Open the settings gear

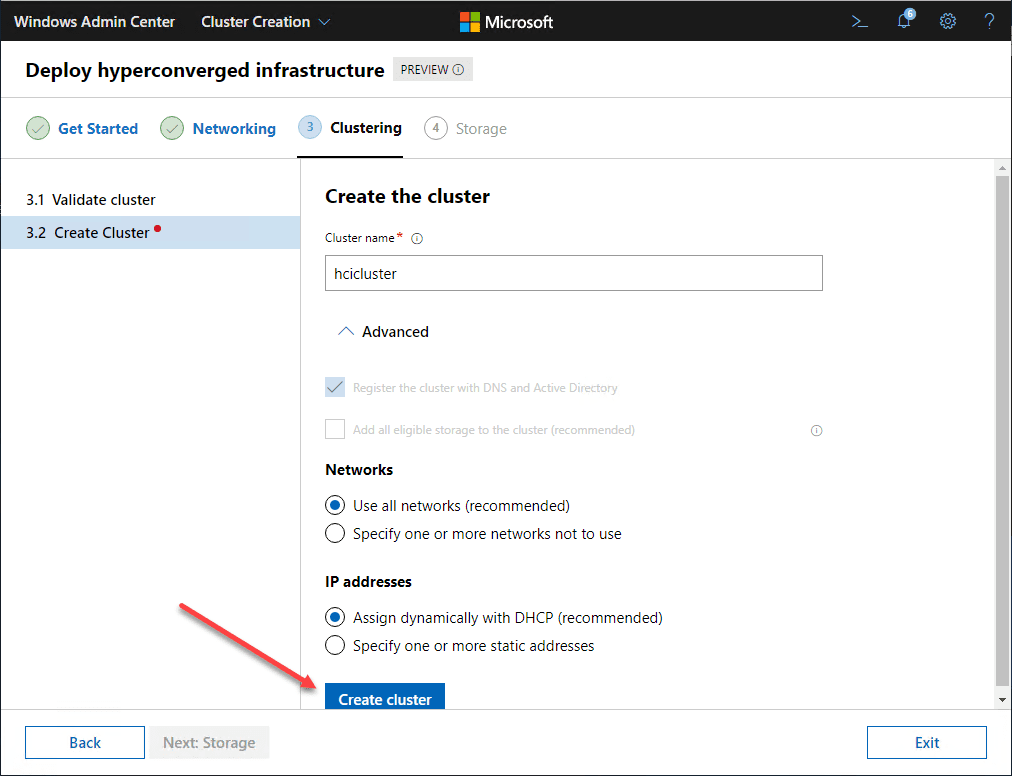pos(947,21)
